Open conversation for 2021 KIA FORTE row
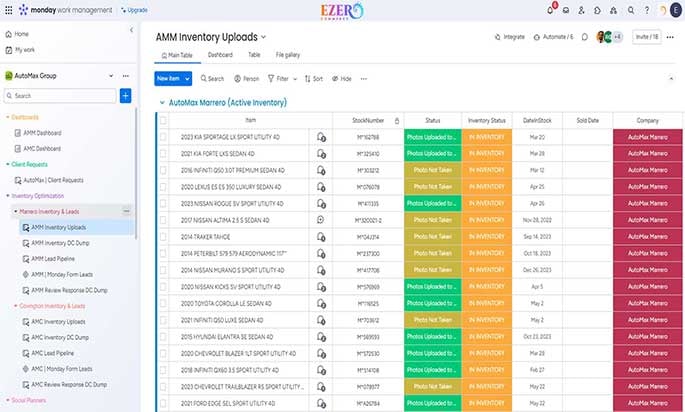 click(x=321, y=154)
